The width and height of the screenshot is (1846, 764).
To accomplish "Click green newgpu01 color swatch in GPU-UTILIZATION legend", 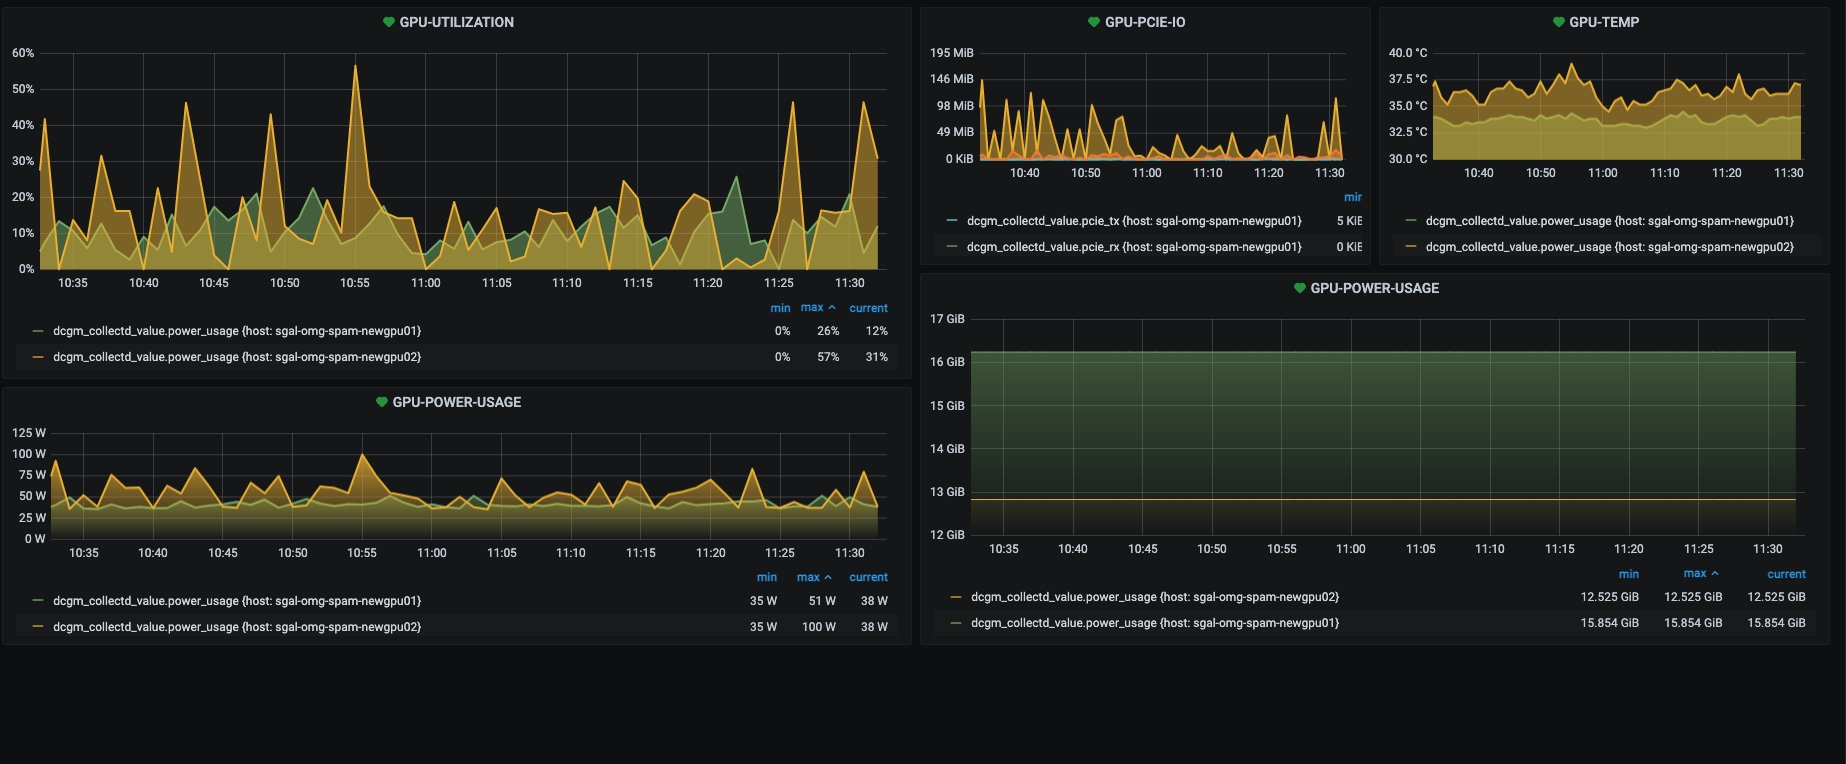I will (x=38, y=331).
